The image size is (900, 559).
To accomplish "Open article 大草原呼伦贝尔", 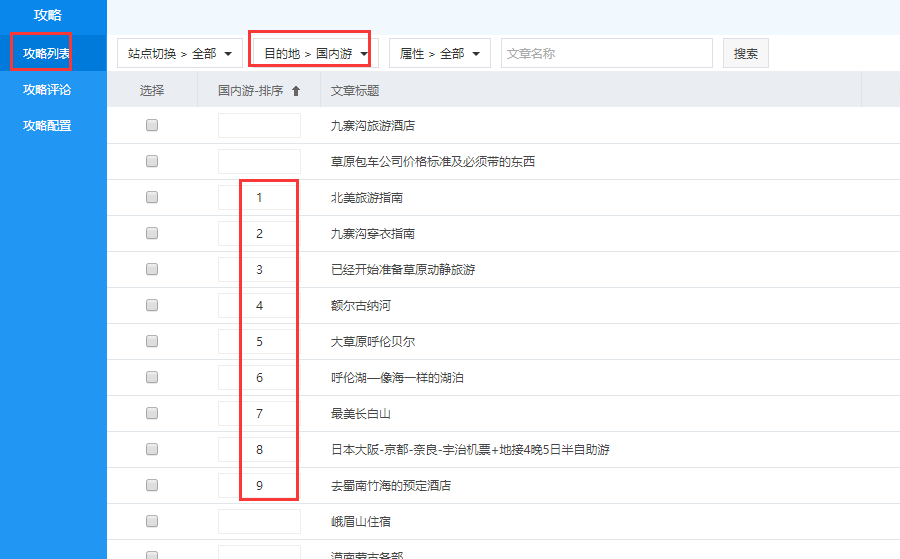I will coord(373,342).
